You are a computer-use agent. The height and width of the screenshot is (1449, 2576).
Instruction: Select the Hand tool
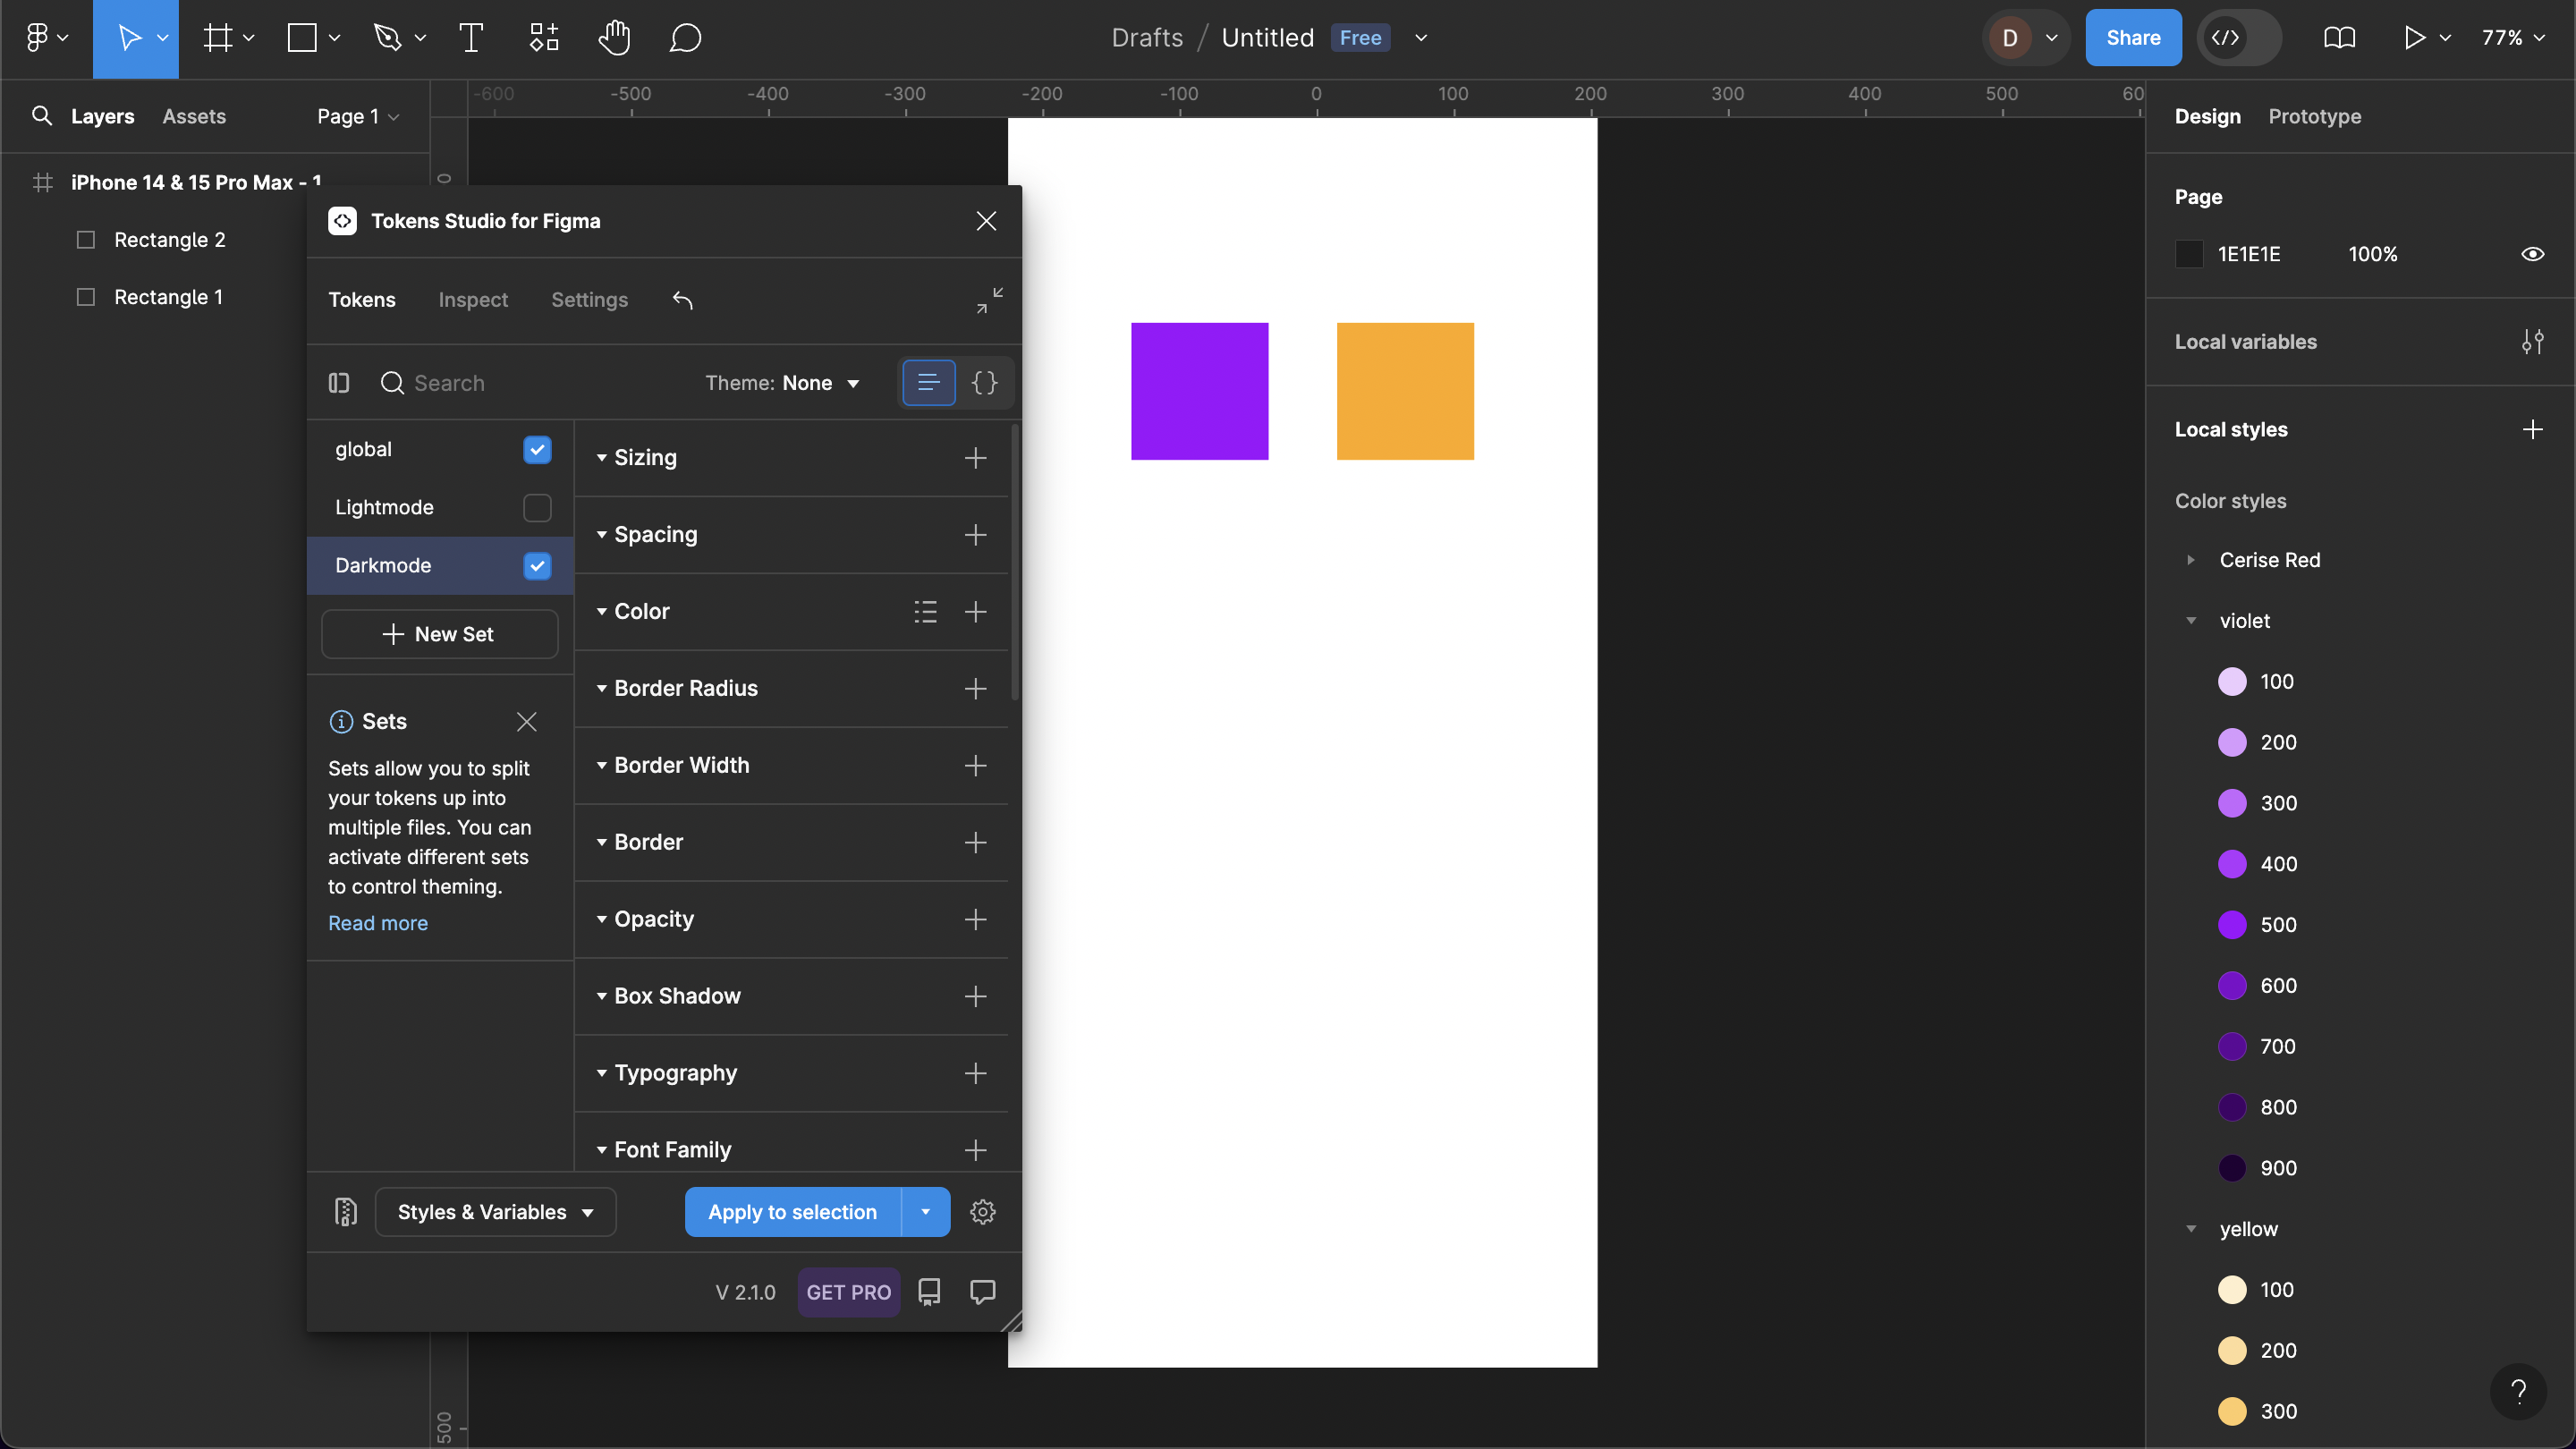click(614, 38)
